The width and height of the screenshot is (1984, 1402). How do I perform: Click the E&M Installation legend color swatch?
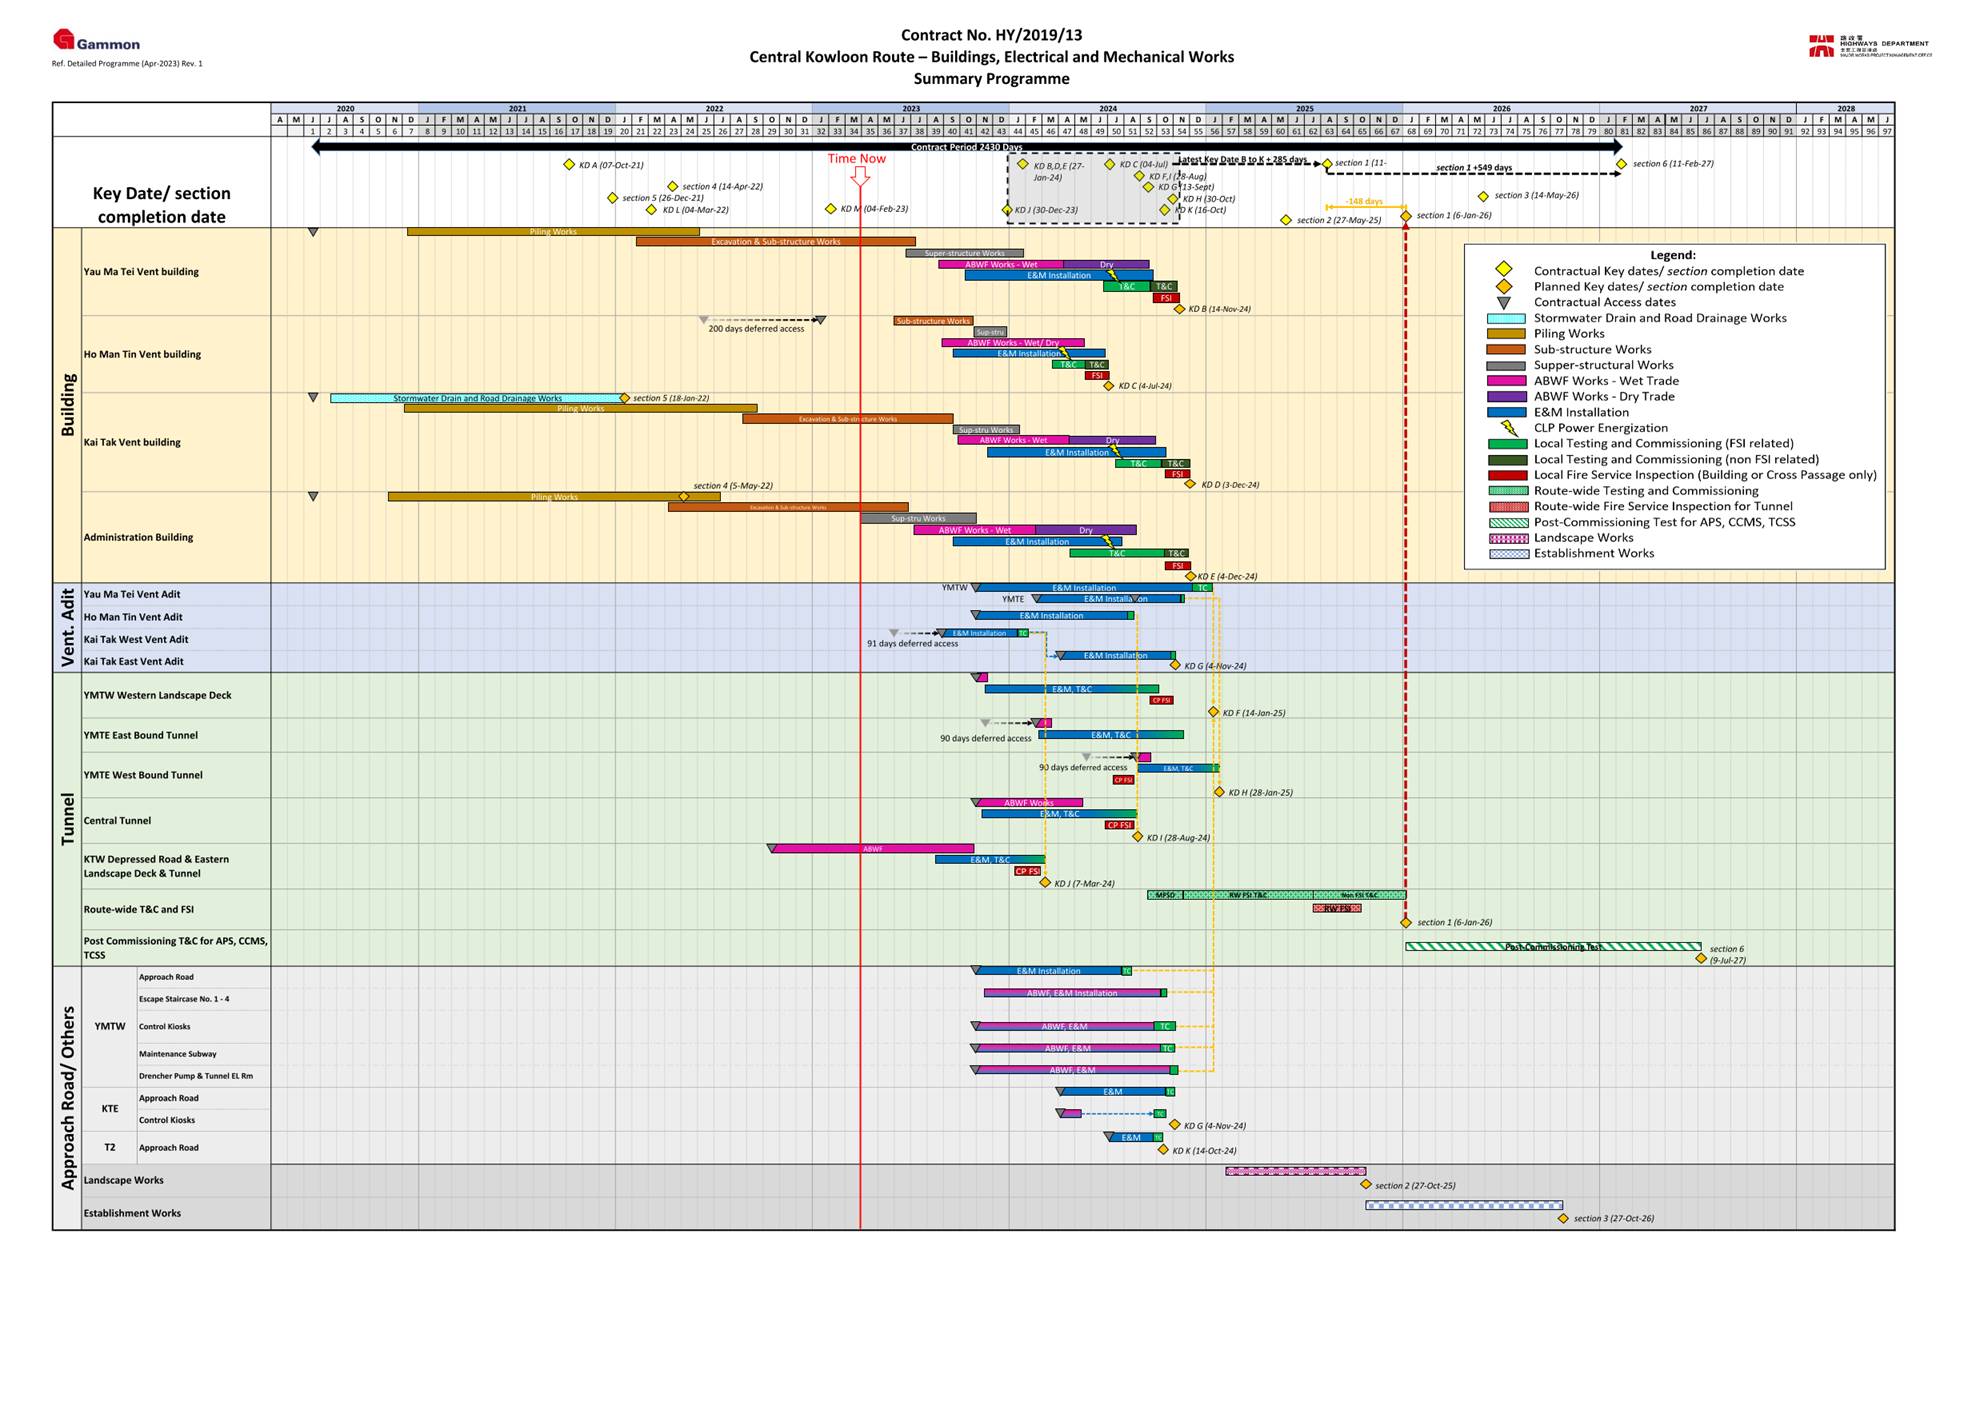pos(1506,412)
